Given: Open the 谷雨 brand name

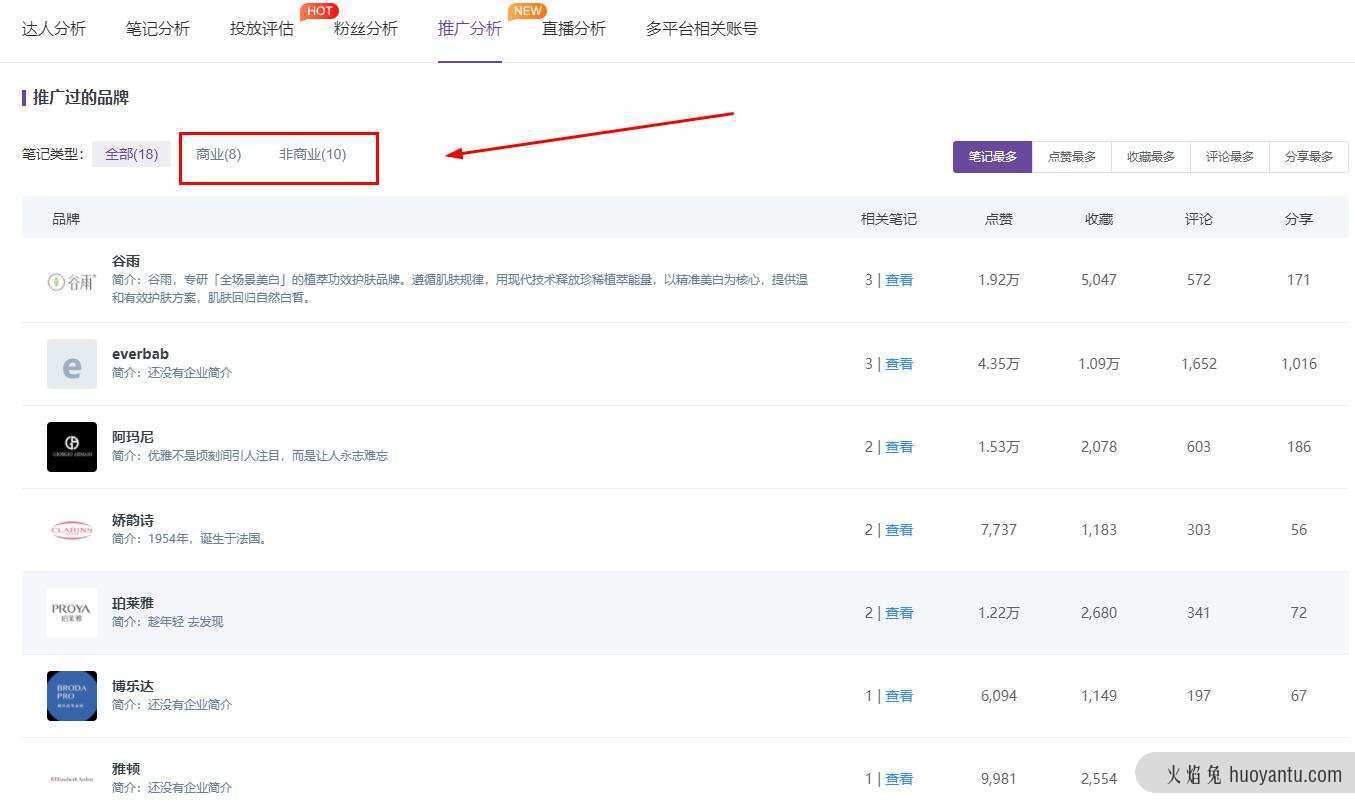Looking at the screenshot, I should (126, 261).
